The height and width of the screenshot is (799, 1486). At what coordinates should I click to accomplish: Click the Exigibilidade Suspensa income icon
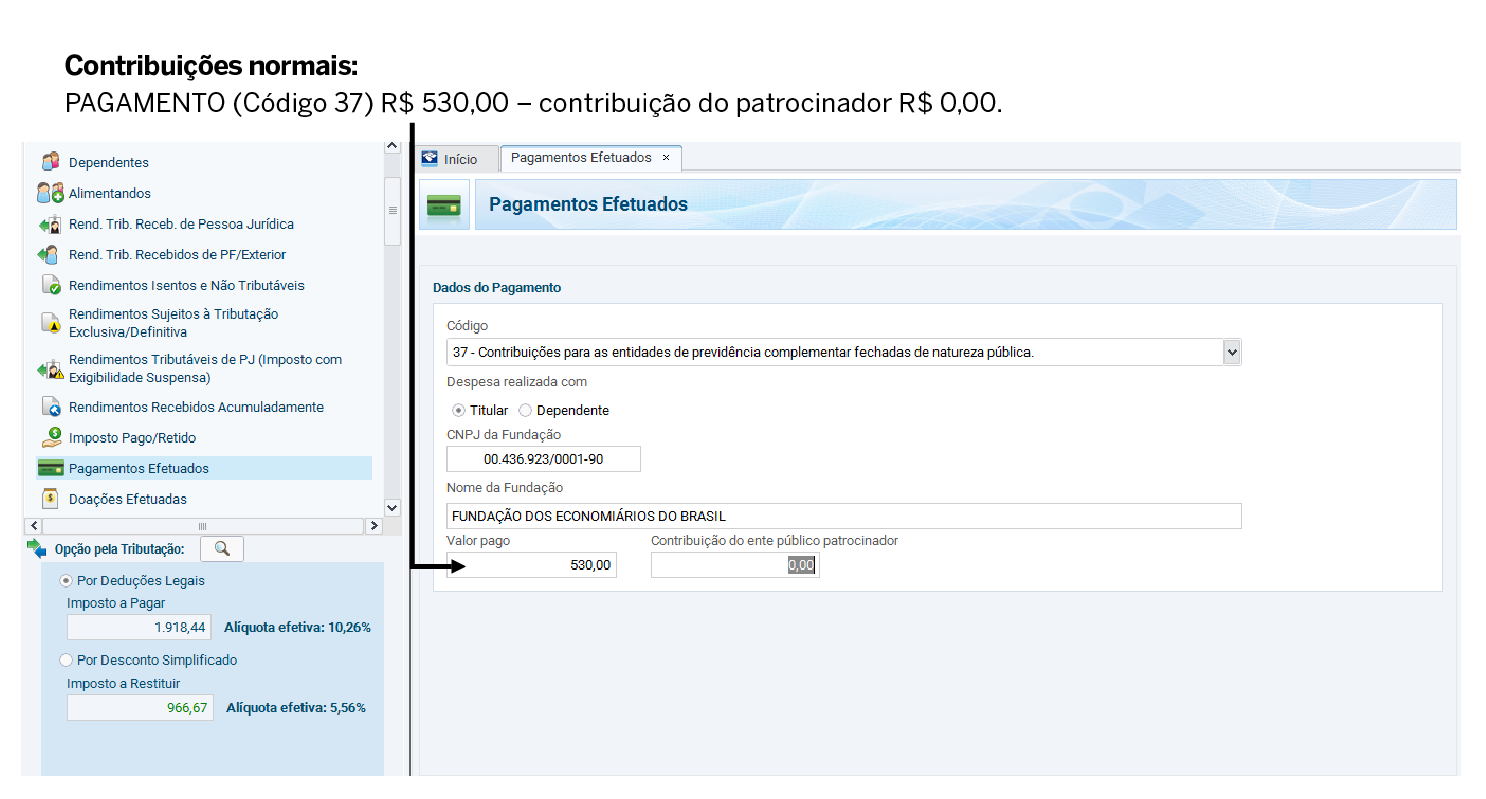point(50,369)
